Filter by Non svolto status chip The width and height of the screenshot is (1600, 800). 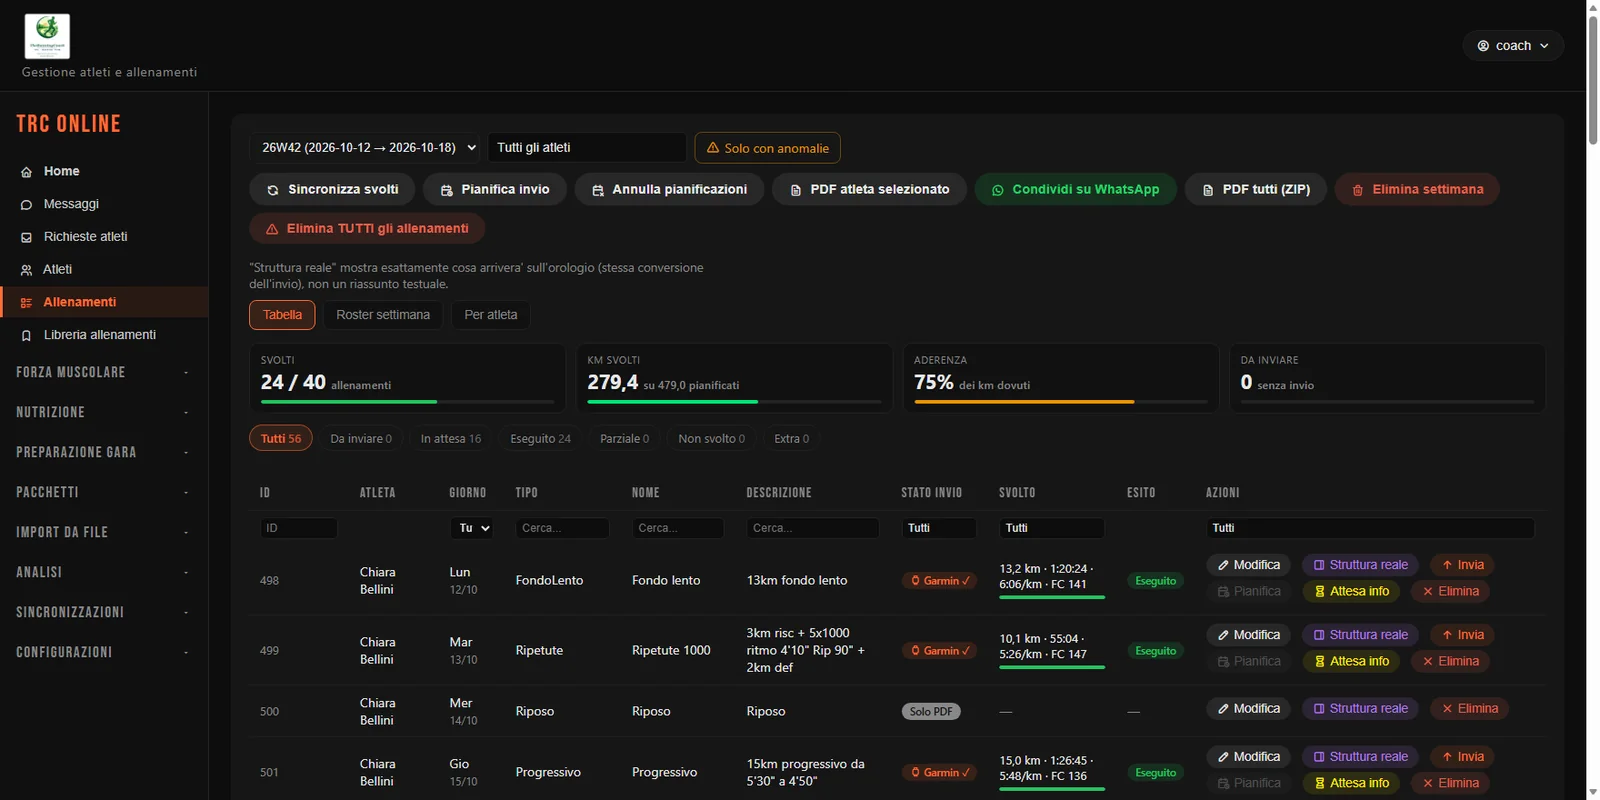711,439
